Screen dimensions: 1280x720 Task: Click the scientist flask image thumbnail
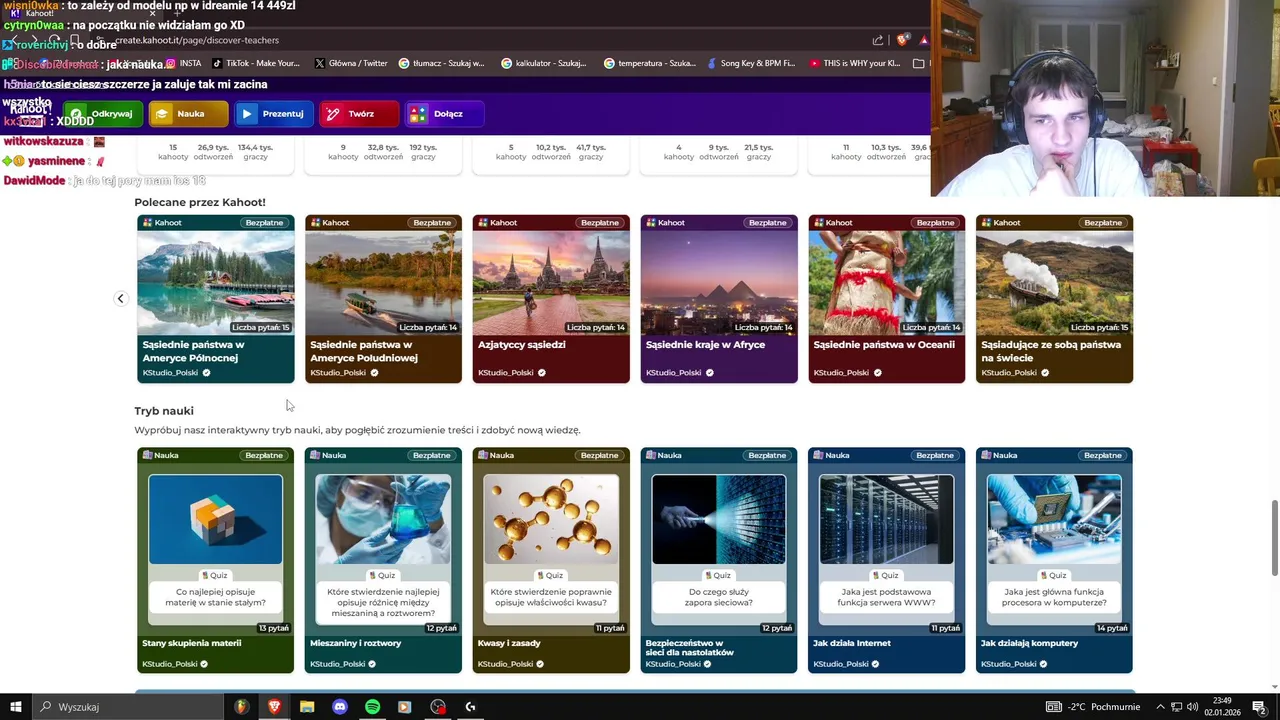383,520
